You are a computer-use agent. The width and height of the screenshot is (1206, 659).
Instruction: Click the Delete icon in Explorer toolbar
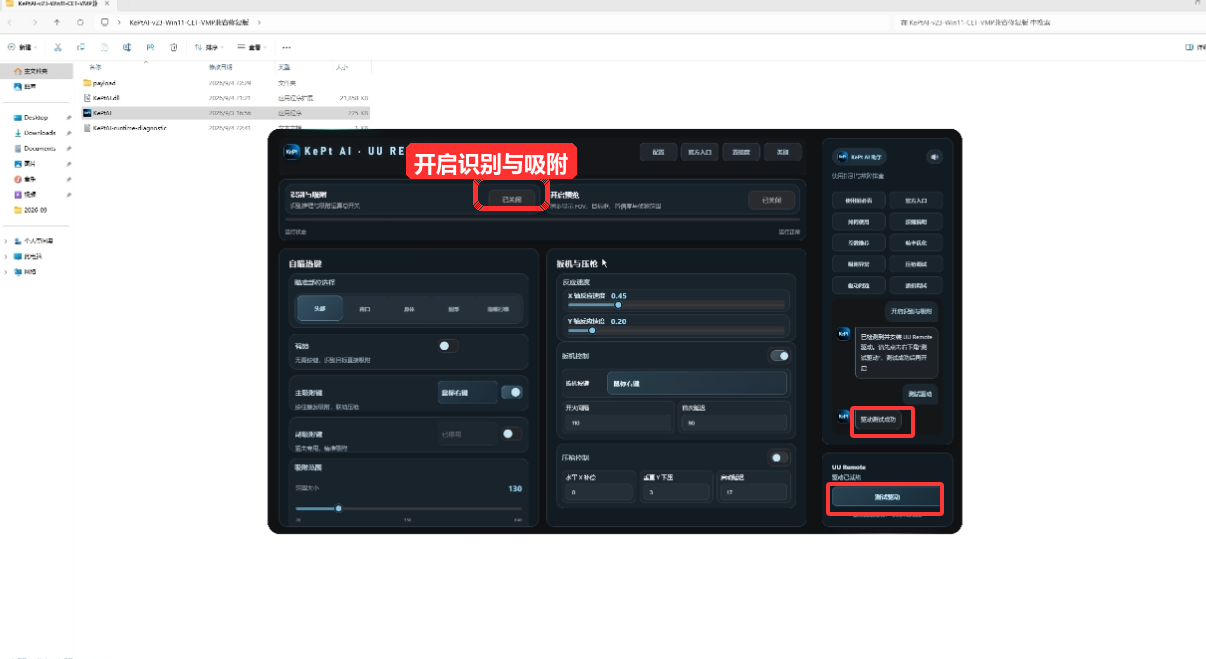pos(173,47)
